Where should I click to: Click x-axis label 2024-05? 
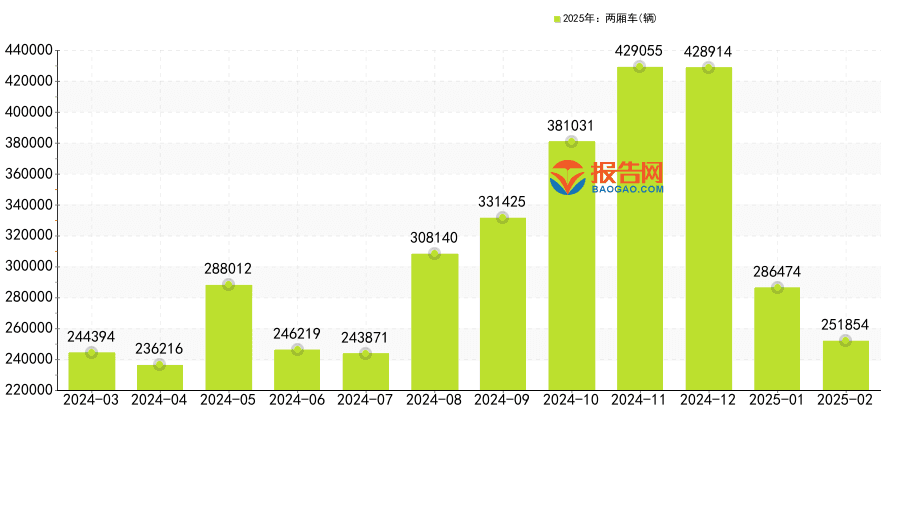228,400
